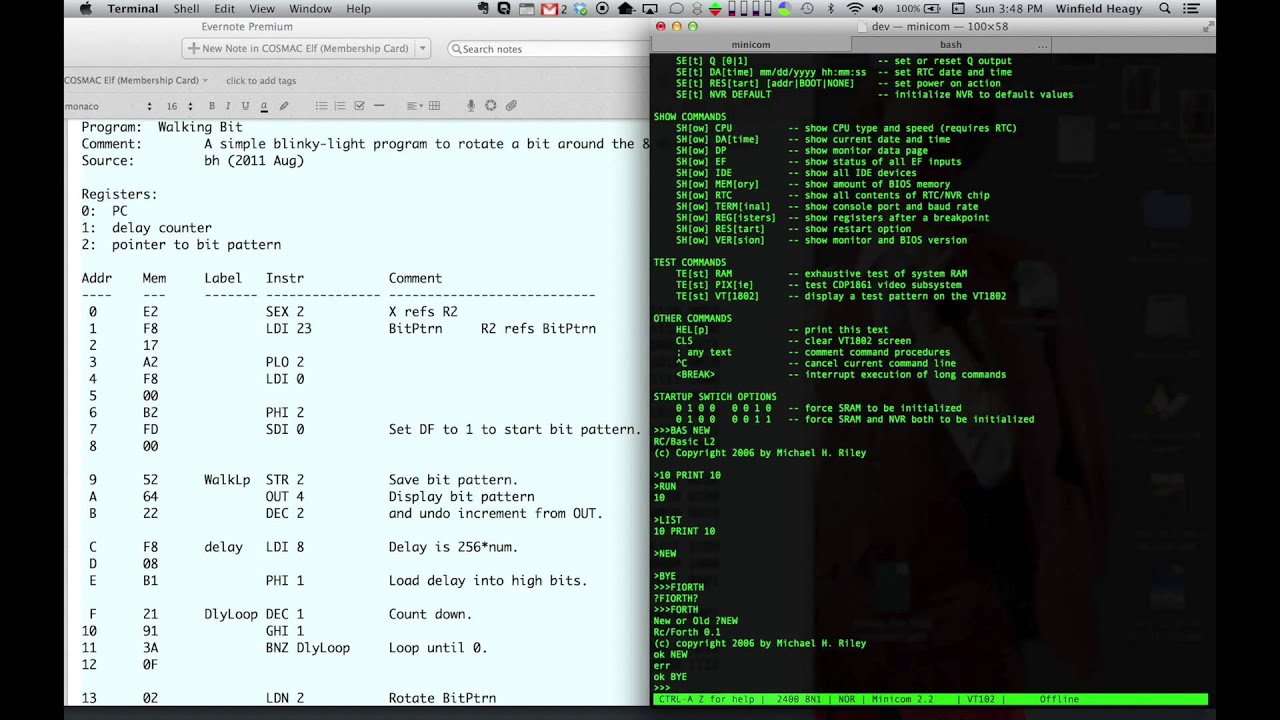This screenshot has height=720, width=1280.
Task: Open the text alignment dropdown
Action: 414,106
